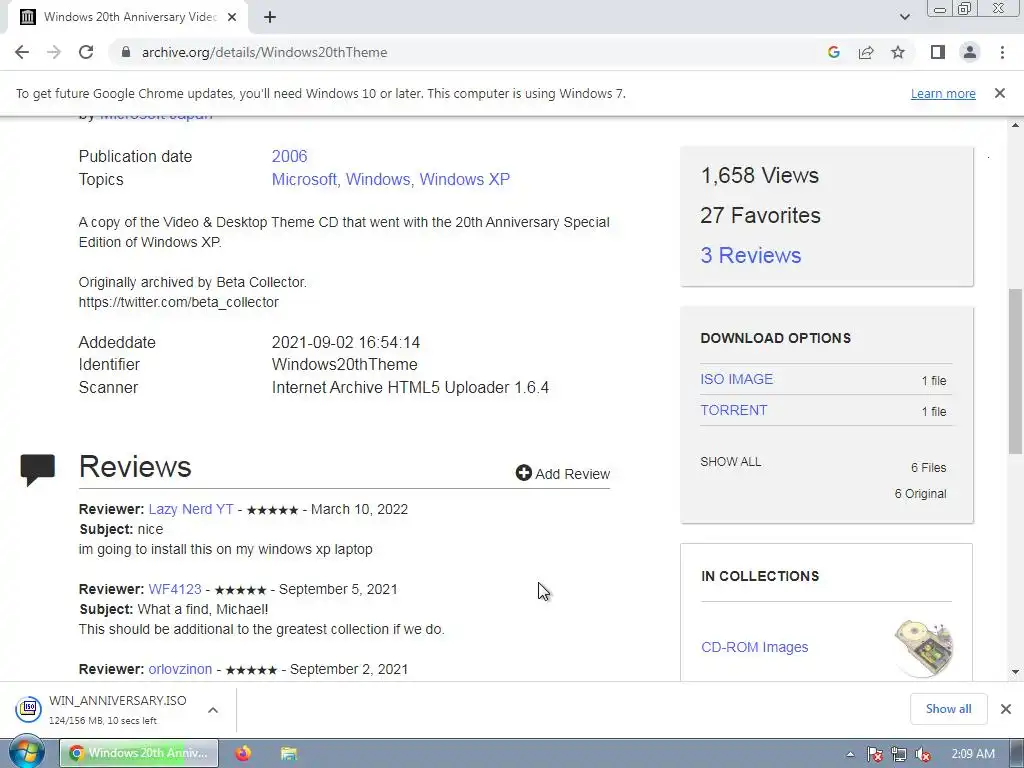Click the CD-ROM Images collection thumbnail

point(923,647)
